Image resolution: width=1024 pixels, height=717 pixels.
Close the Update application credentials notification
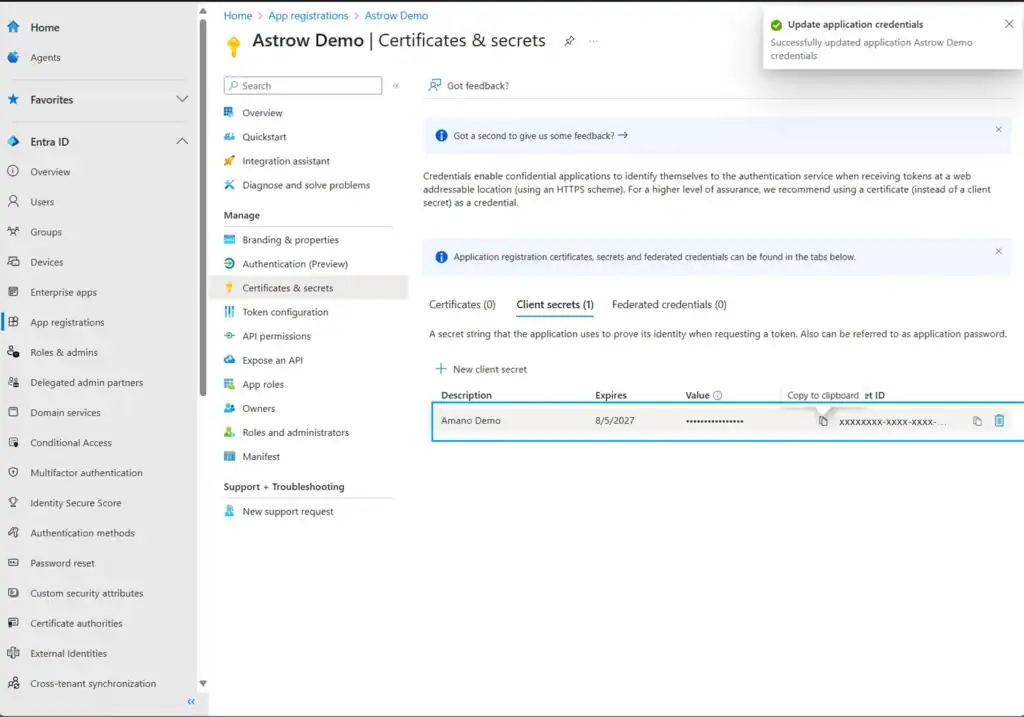pos(1008,24)
